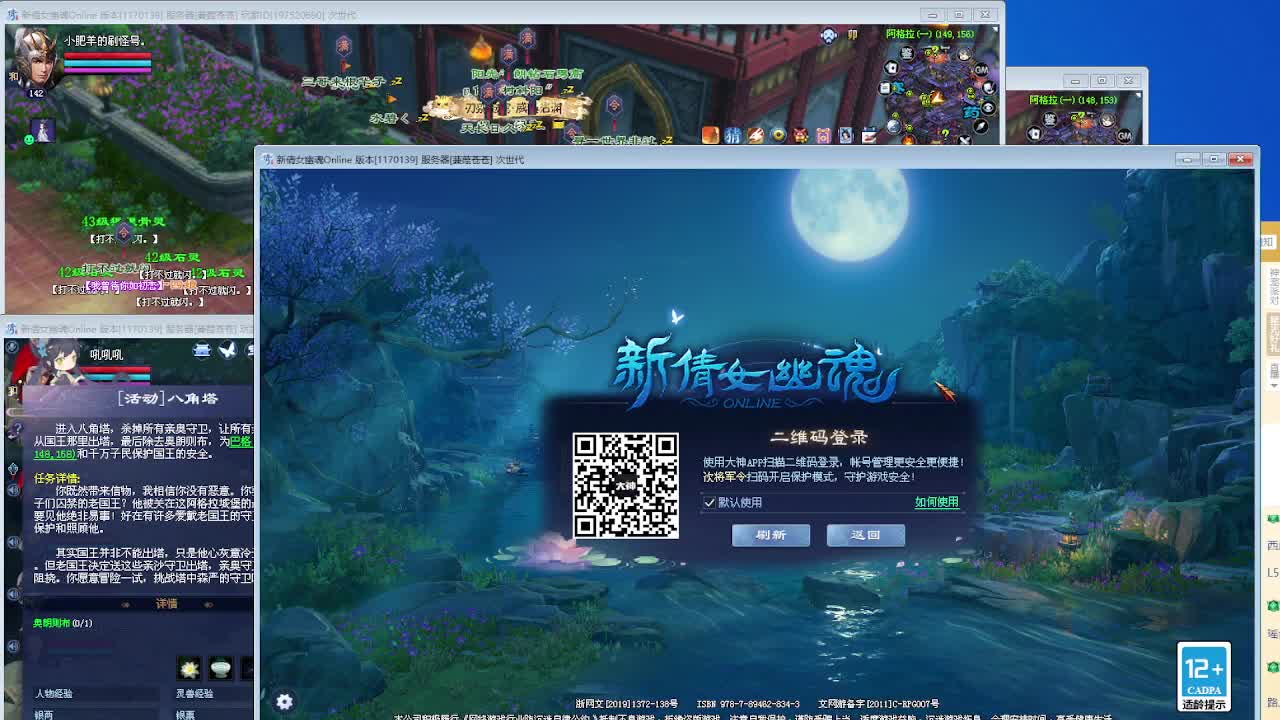Screen dimensions: 1280x720
Task: Click the 药 medicine icon on the minimap
Action: point(971,112)
